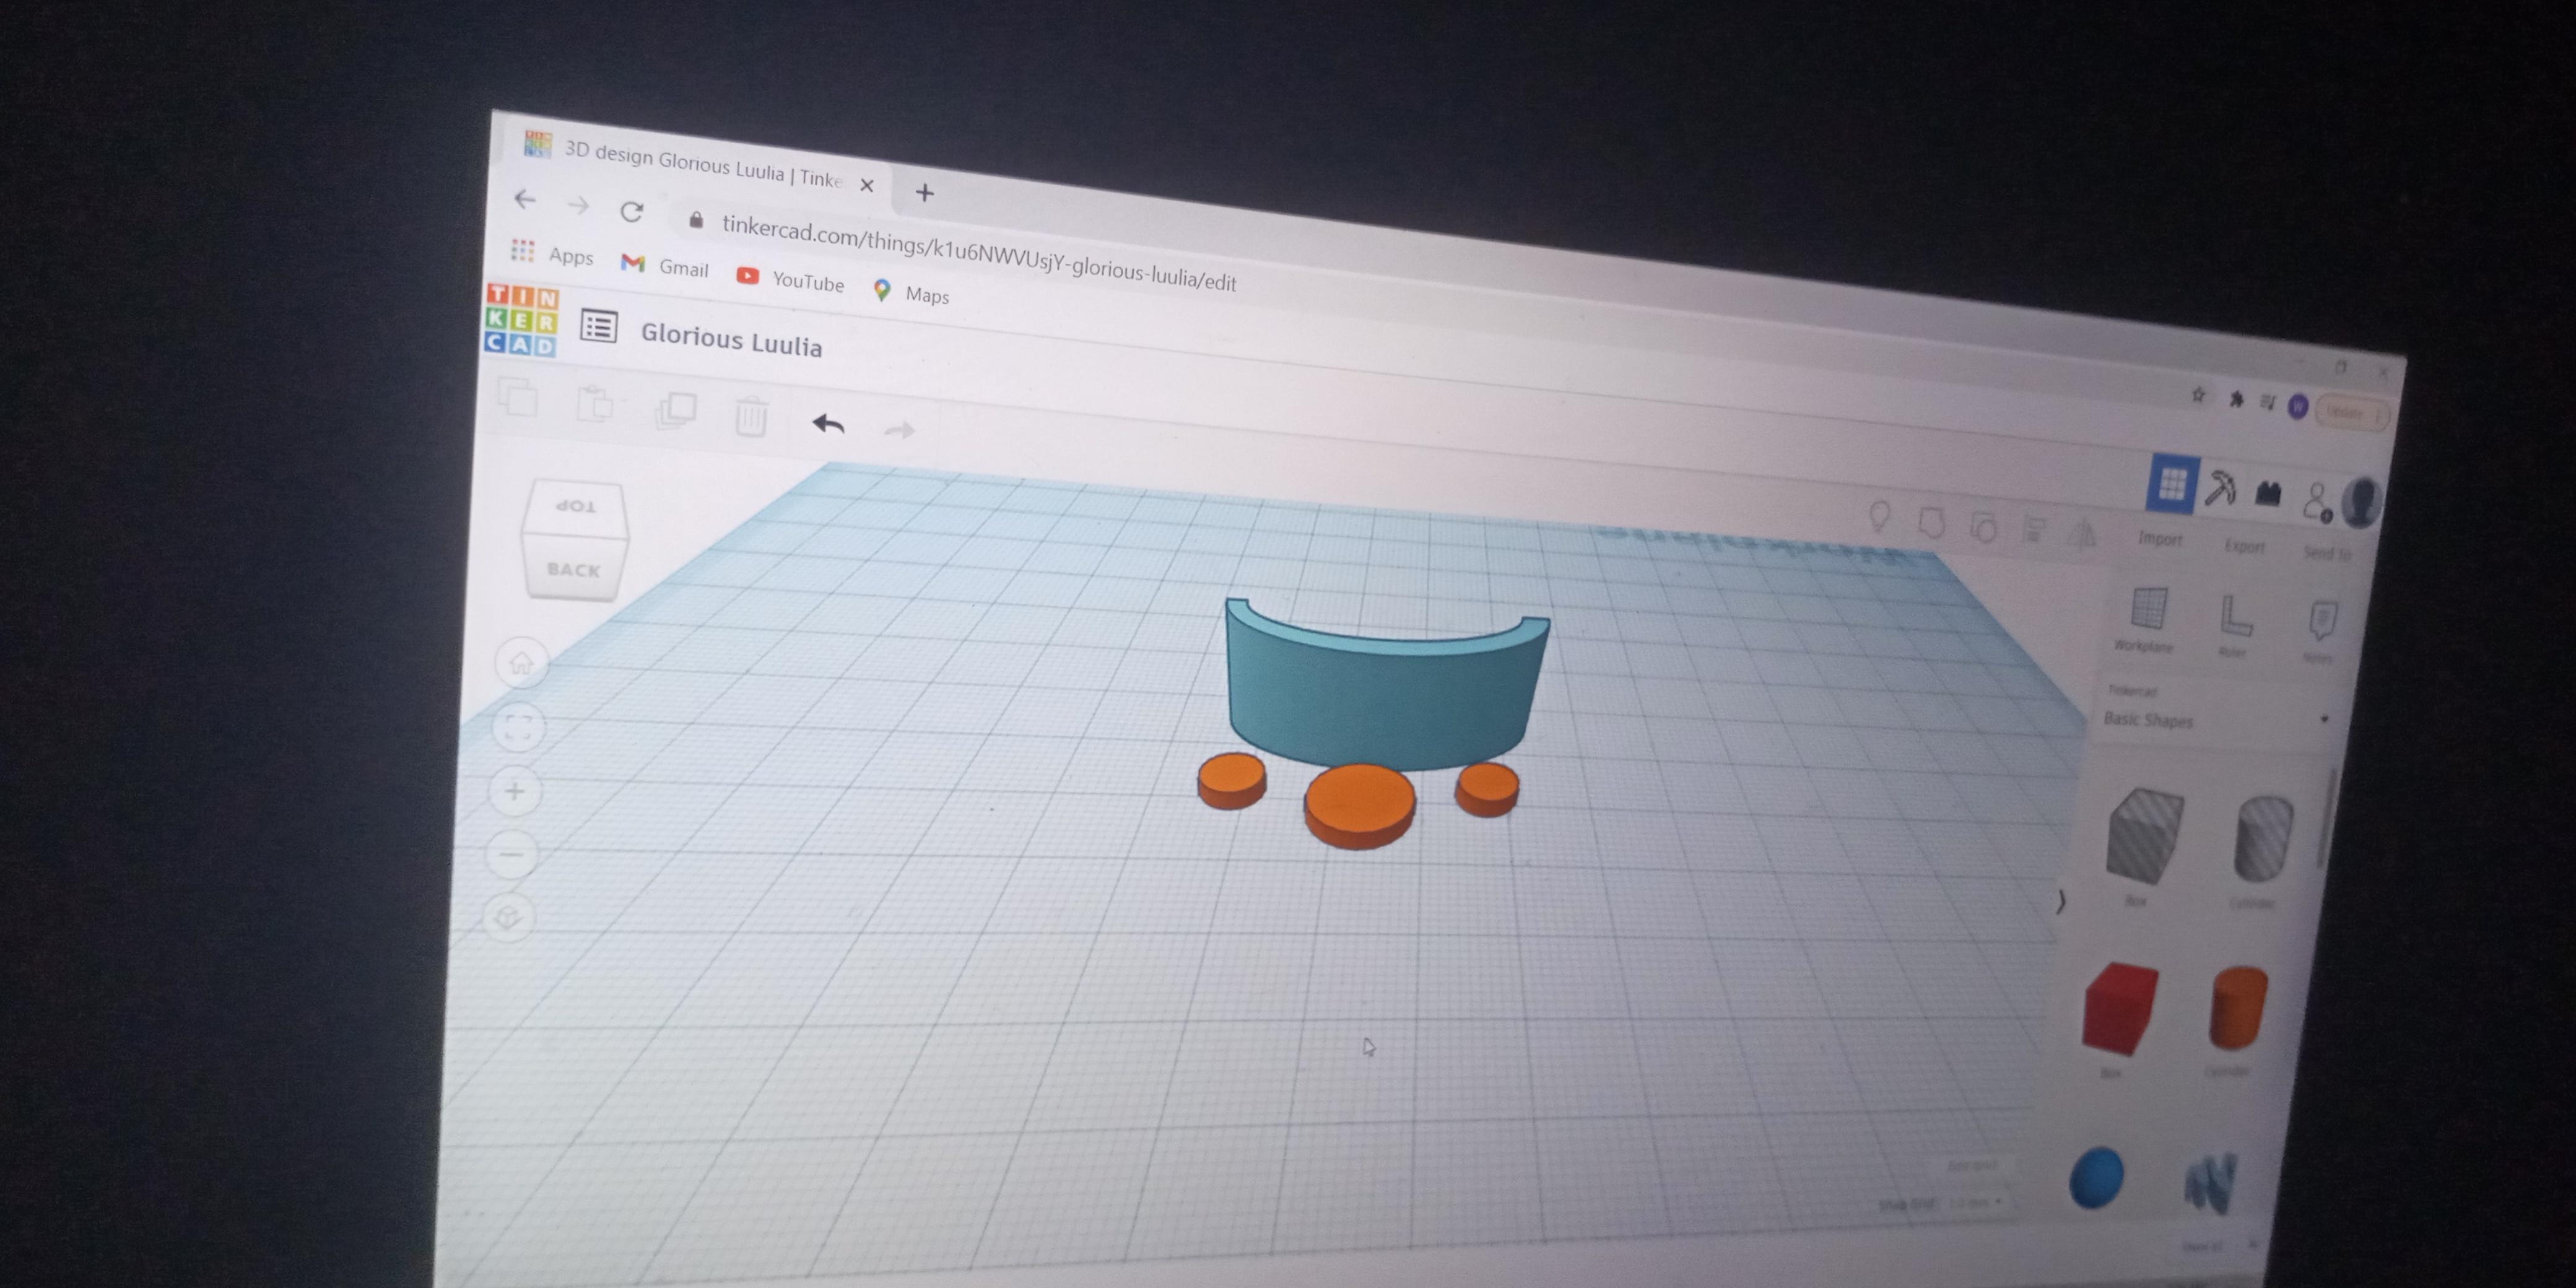
Task: Select the Notes tool
Action: click(x=2320, y=630)
